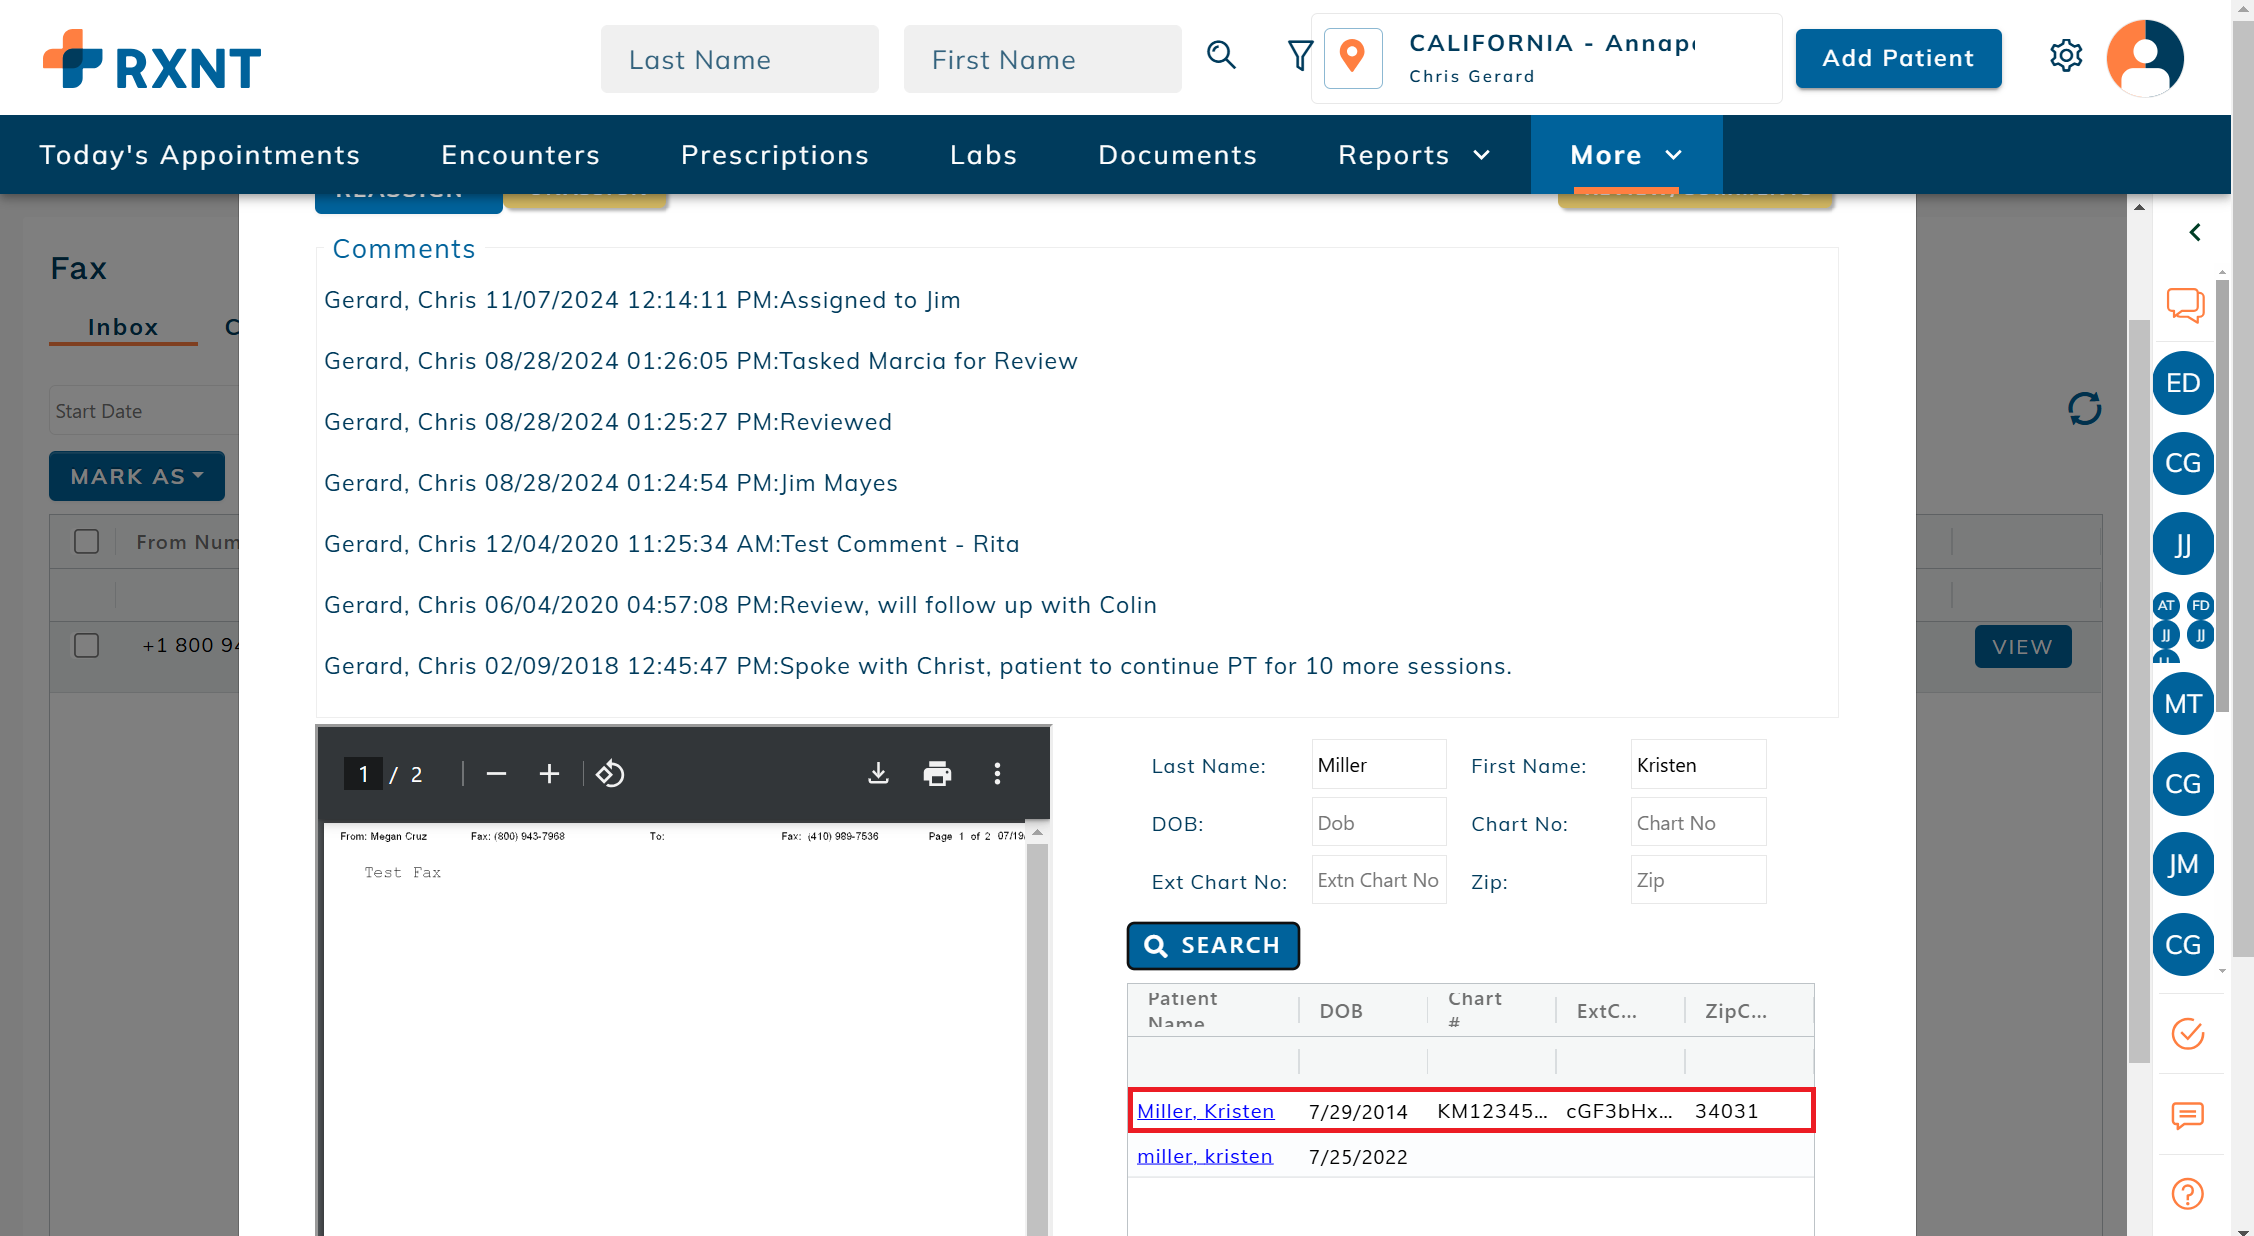2254x1236 pixels.
Task: Open Miller, Kristen 7/29/2014 patient link
Action: (1205, 1111)
